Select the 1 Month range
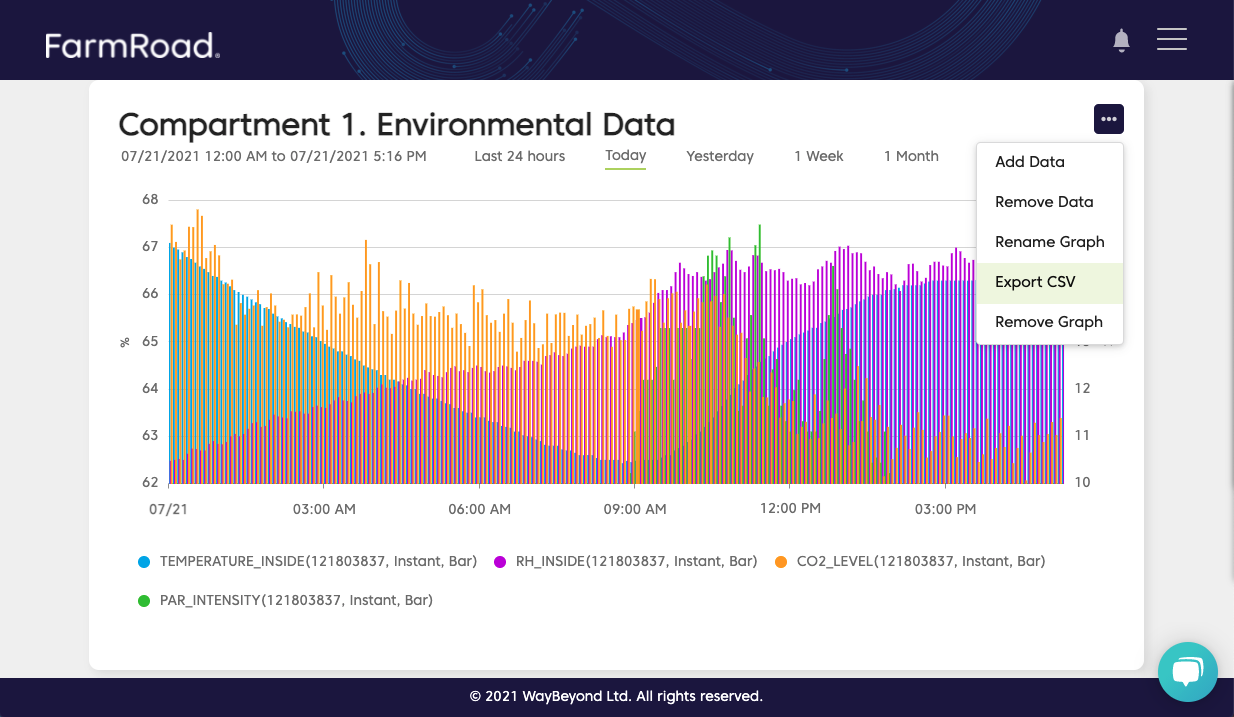 (911, 156)
